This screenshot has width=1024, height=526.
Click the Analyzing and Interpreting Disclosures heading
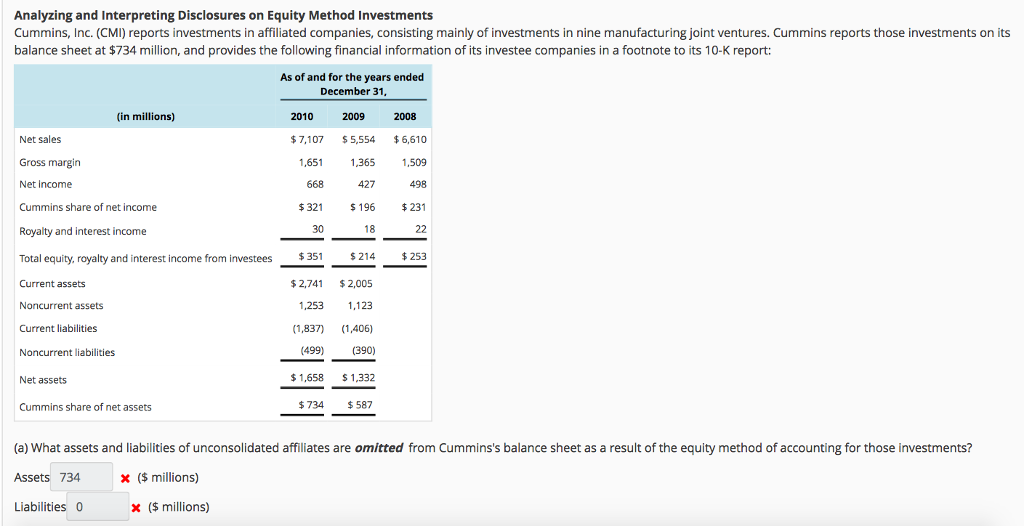(223, 15)
